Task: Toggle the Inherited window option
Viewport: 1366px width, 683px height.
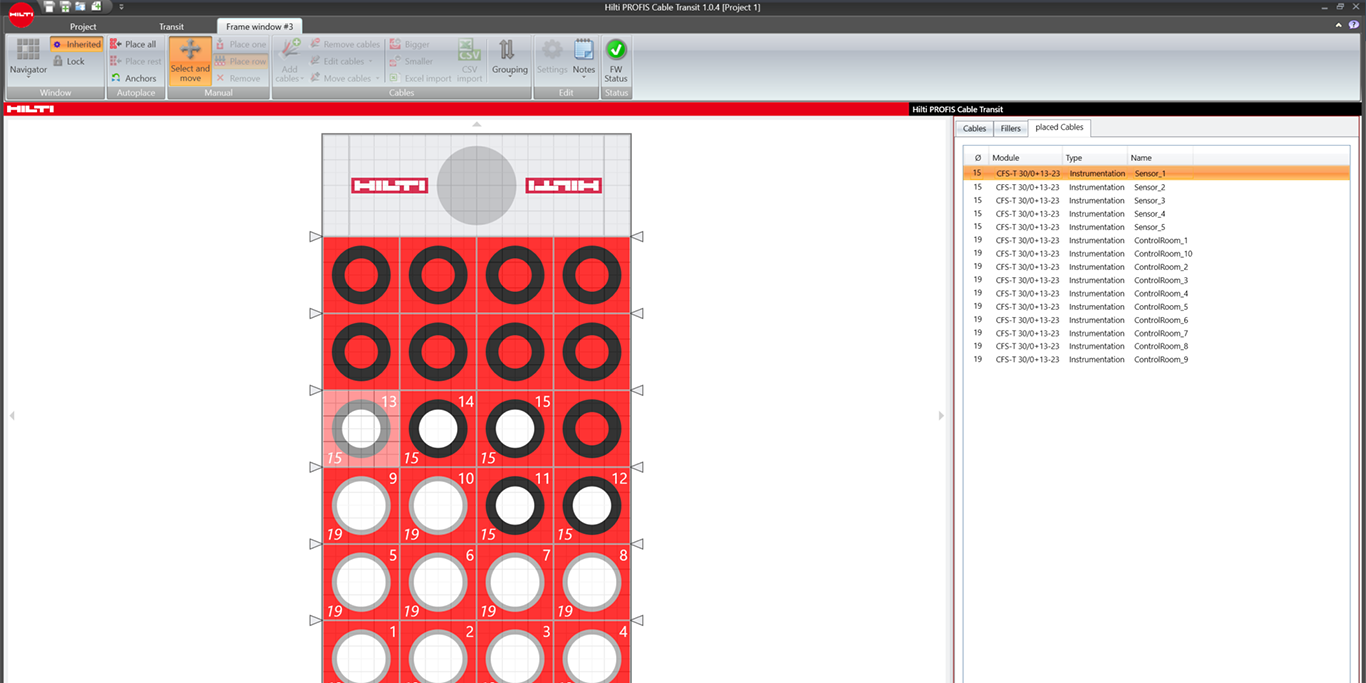Action: click(77, 44)
